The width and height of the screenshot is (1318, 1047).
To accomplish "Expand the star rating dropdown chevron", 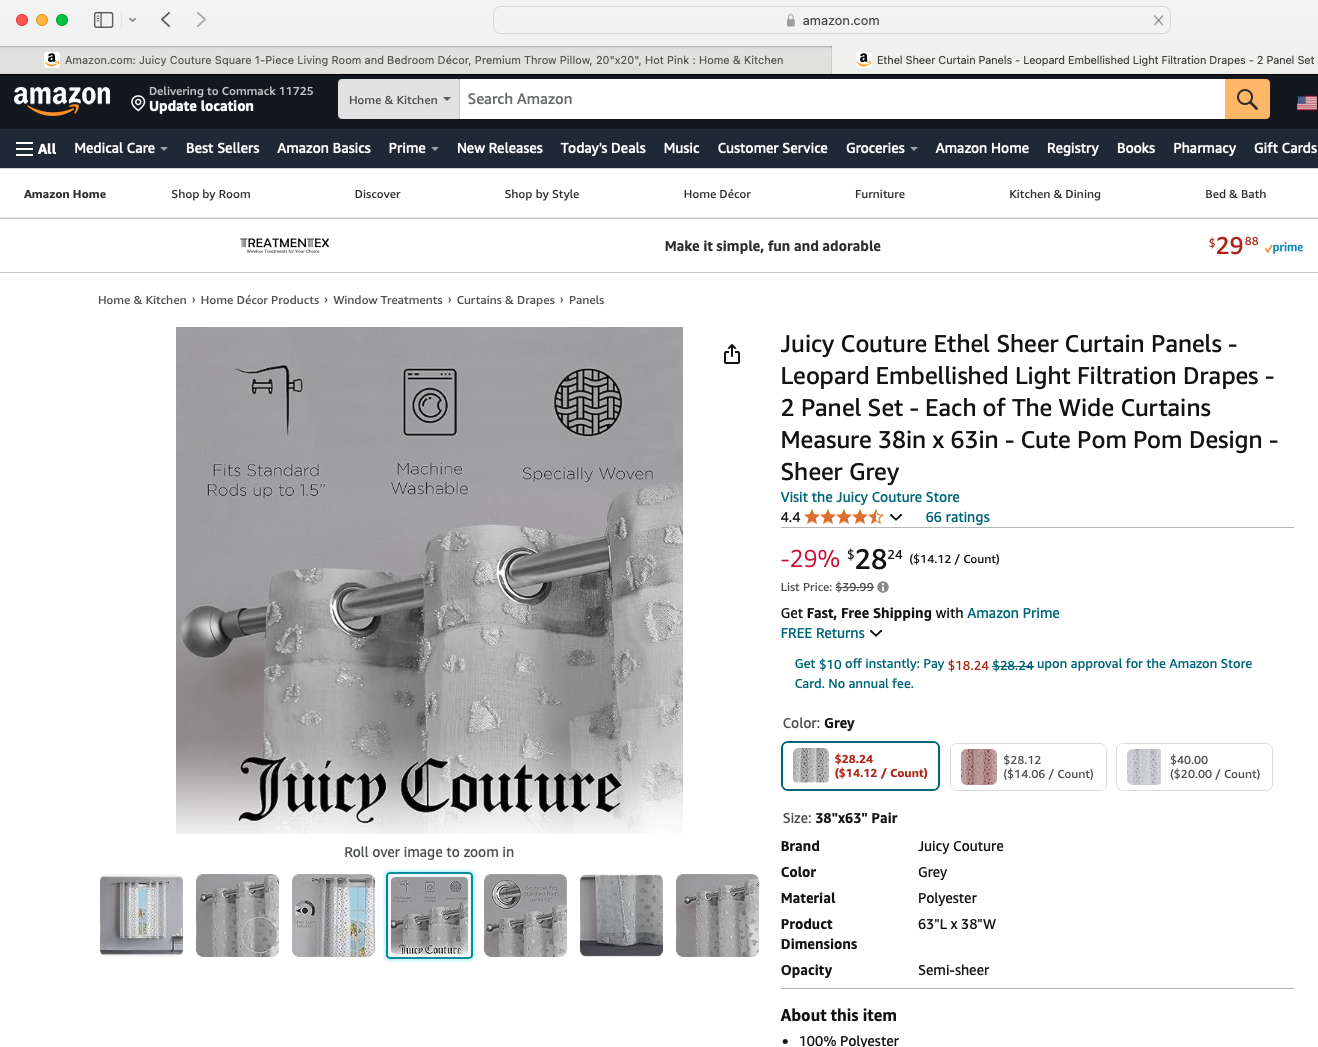I will coord(896,517).
